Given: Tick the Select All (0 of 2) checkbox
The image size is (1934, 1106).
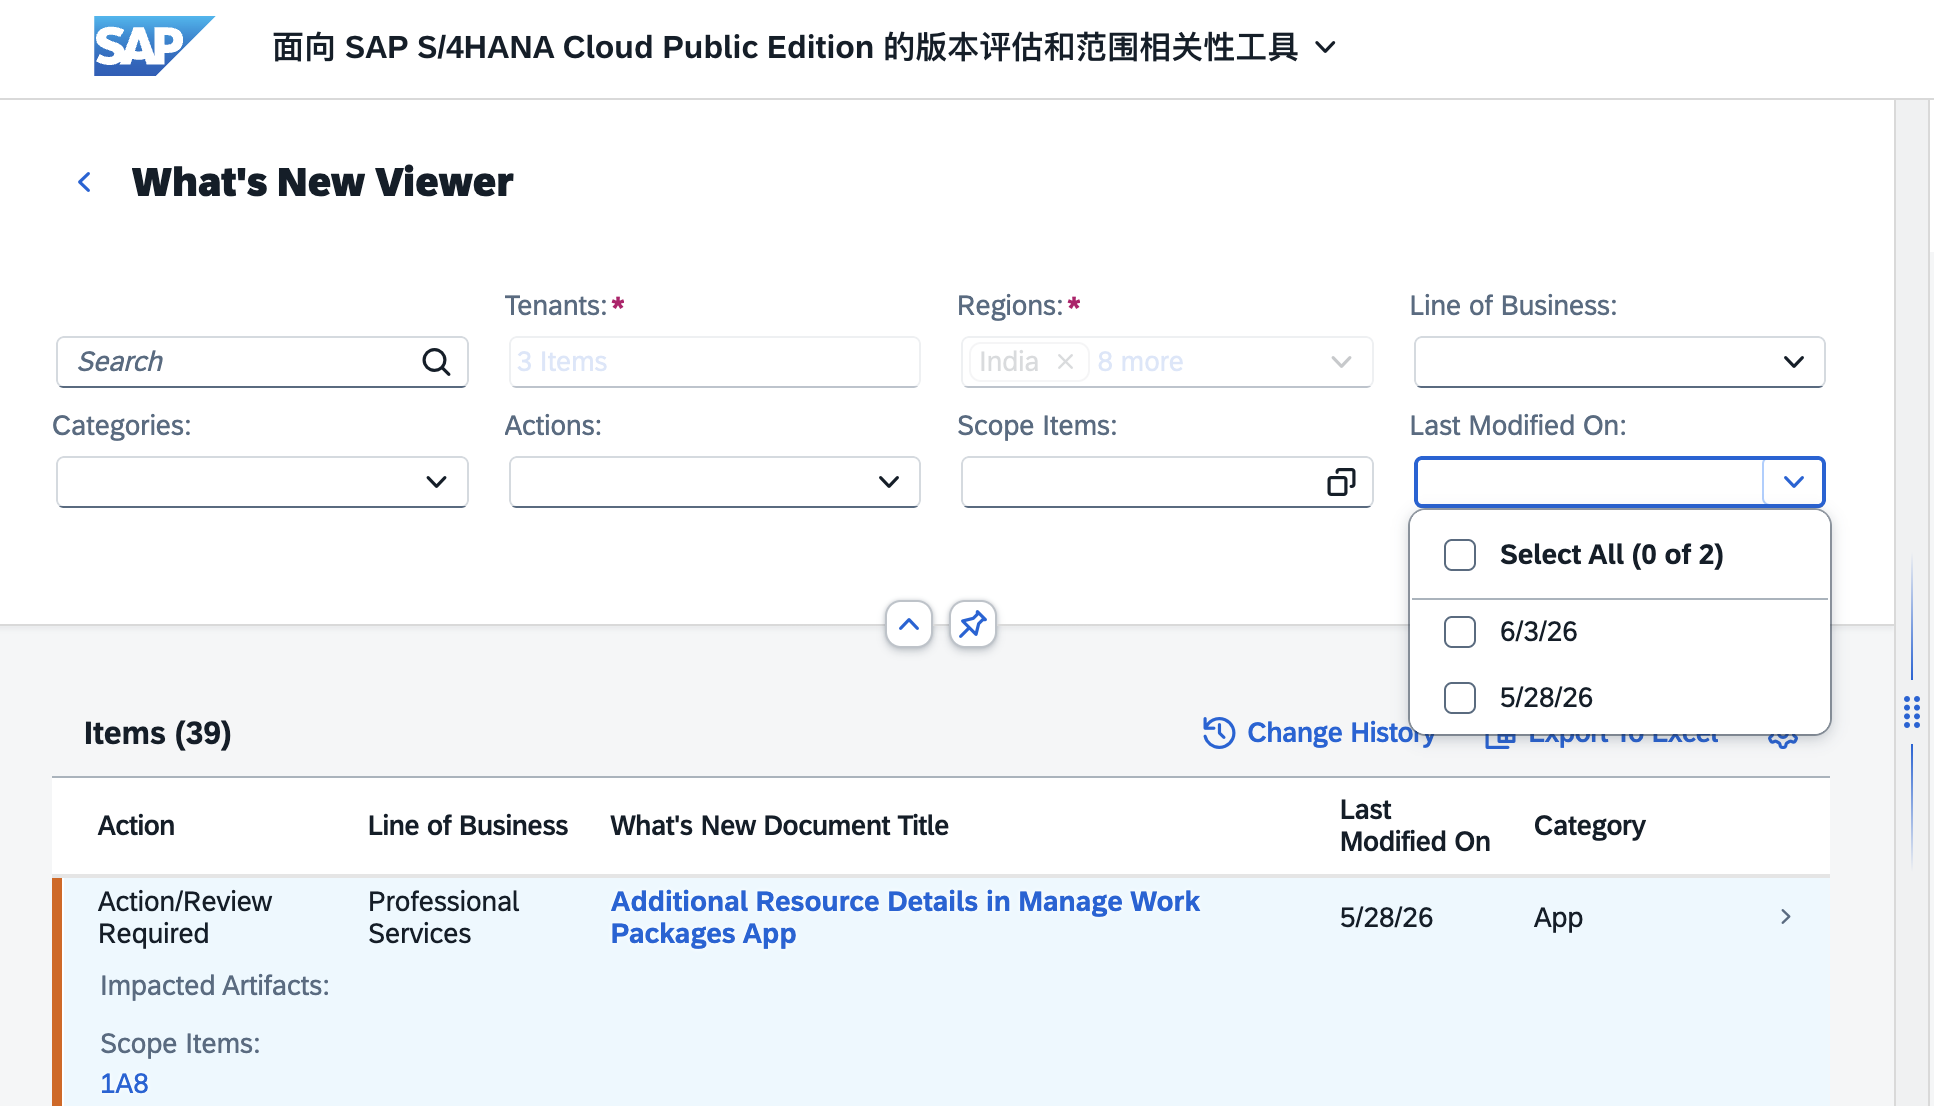Looking at the screenshot, I should 1460,555.
